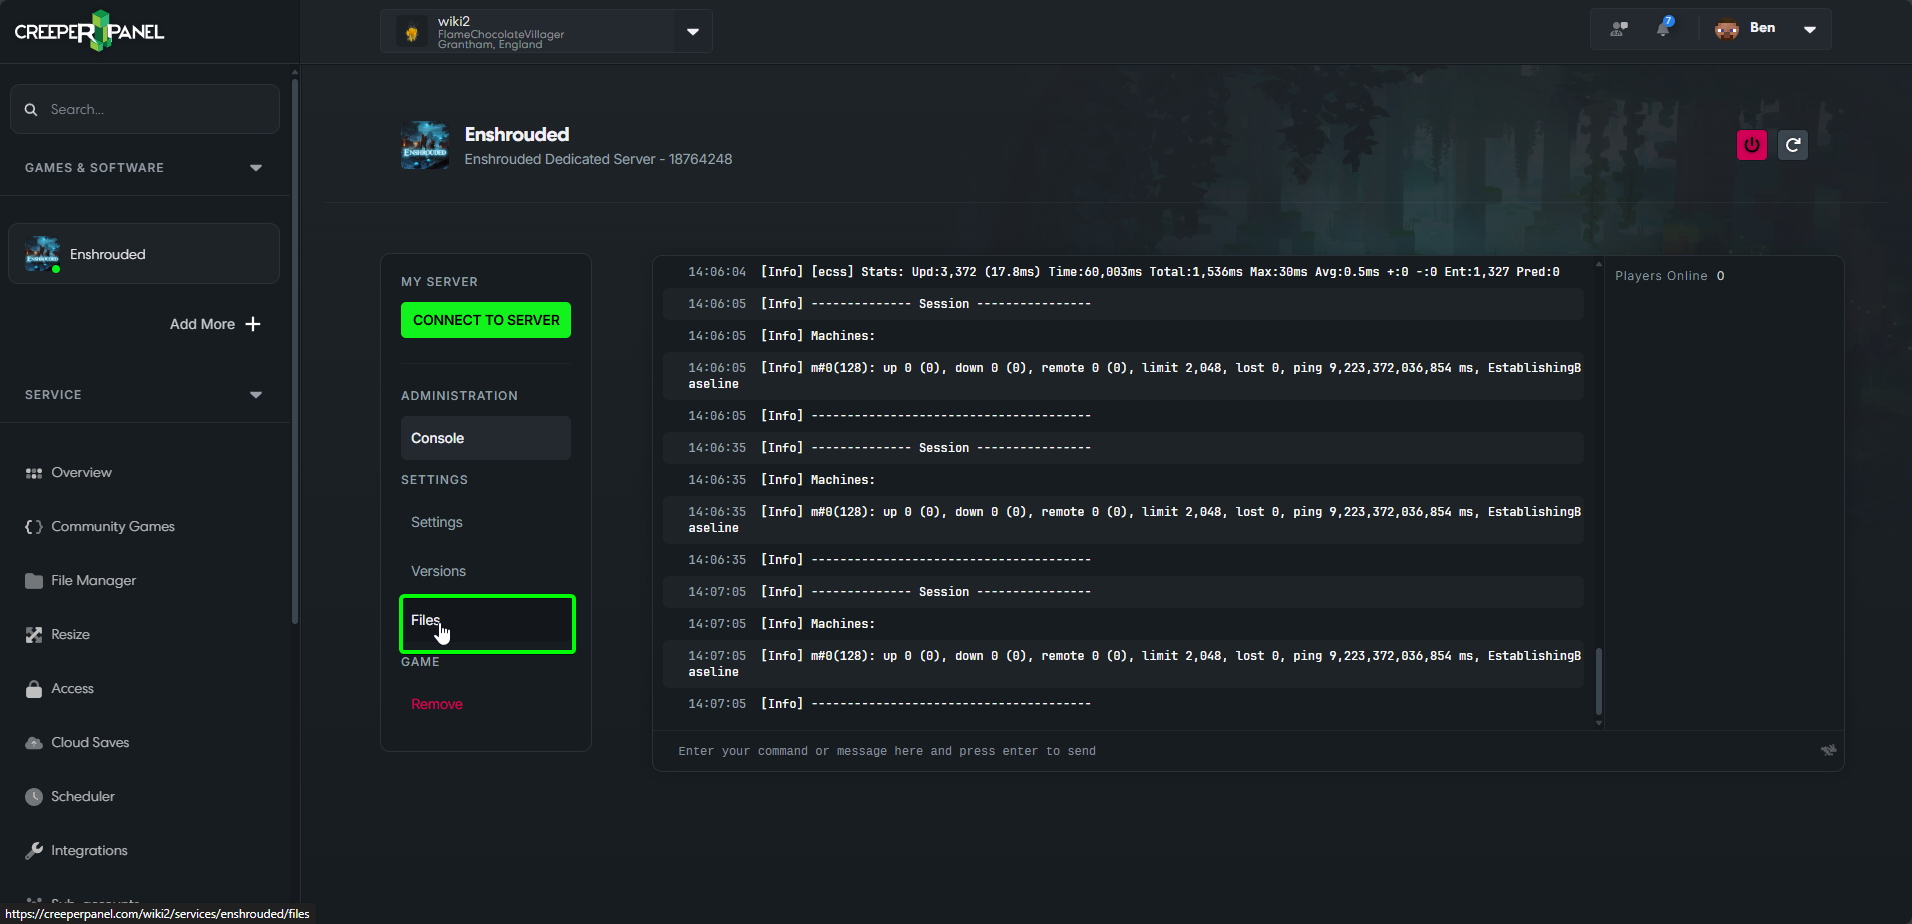1912x924 pixels.
Task: Click the File Manager folder icon
Action: (x=34, y=581)
